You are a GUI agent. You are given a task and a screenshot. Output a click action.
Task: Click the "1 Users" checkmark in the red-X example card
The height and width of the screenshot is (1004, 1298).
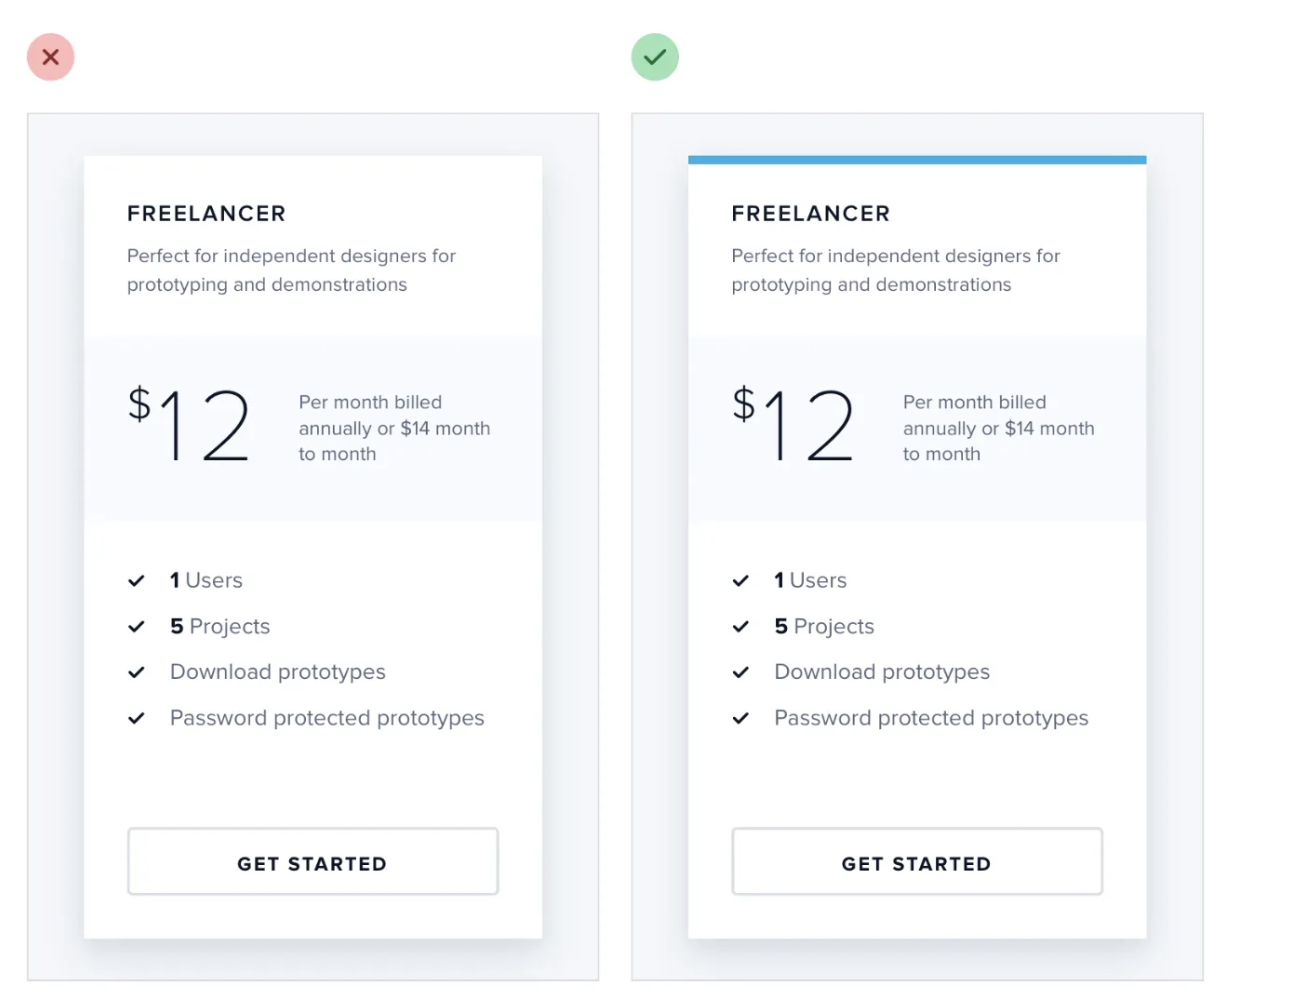click(x=137, y=581)
